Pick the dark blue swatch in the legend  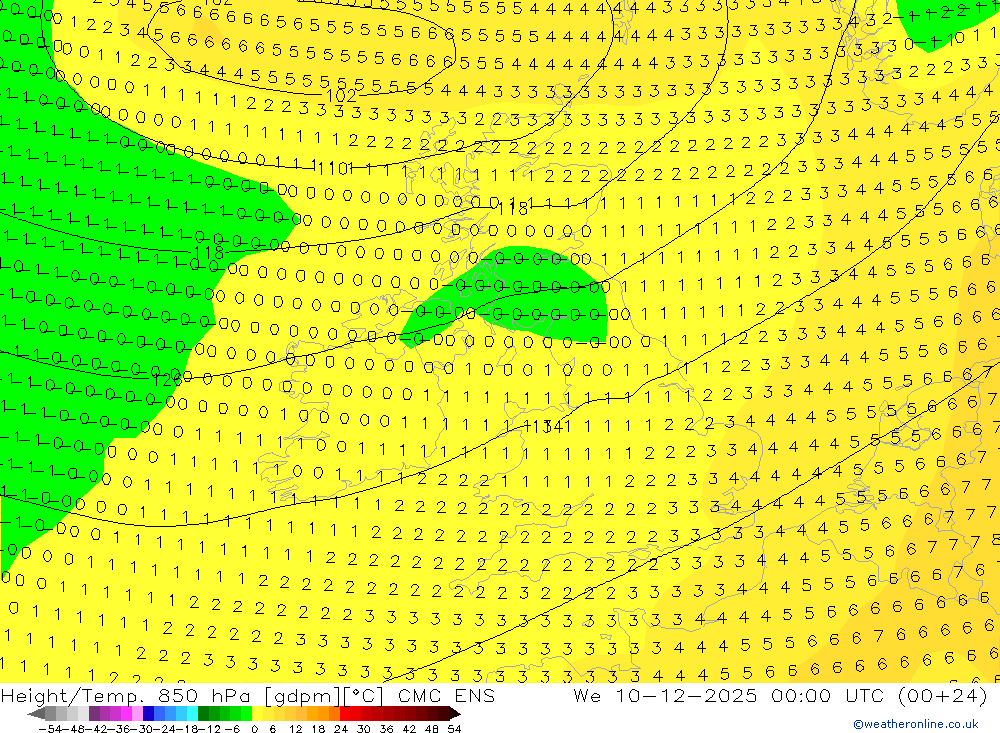[x=149, y=714]
